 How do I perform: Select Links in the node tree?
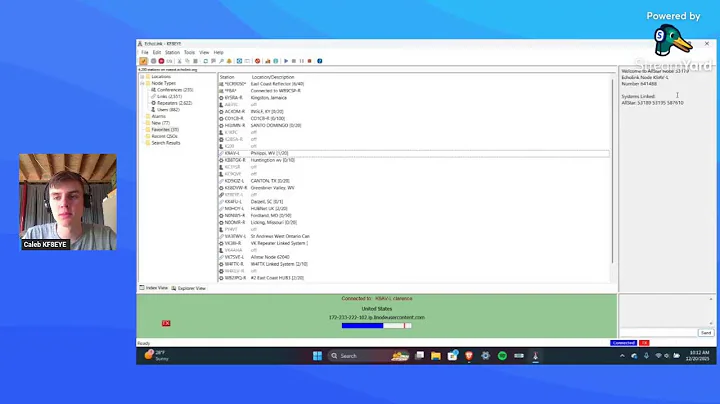(x=169, y=96)
